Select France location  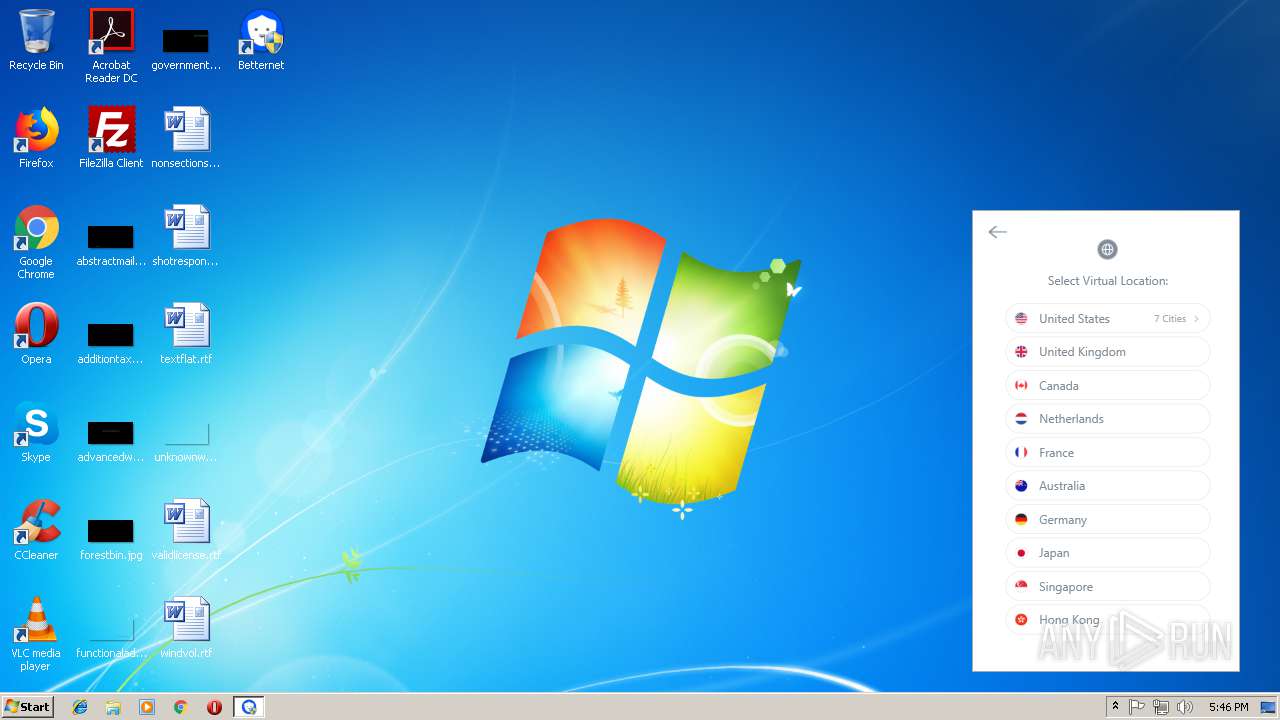[1108, 453]
